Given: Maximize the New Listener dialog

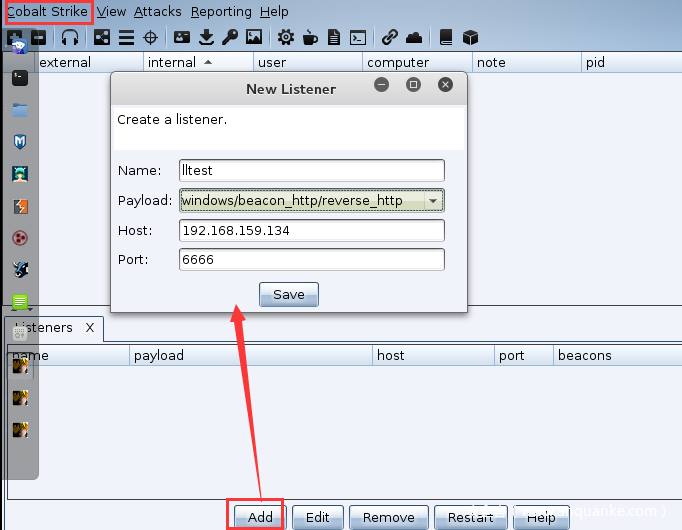Looking at the screenshot, I should point(413,84).
